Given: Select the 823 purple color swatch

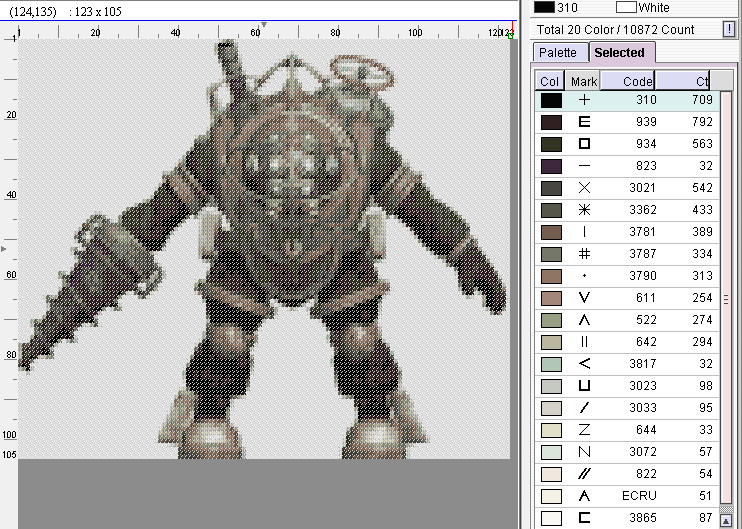Looking at the screenshot, I should click(x=551, y=166).
